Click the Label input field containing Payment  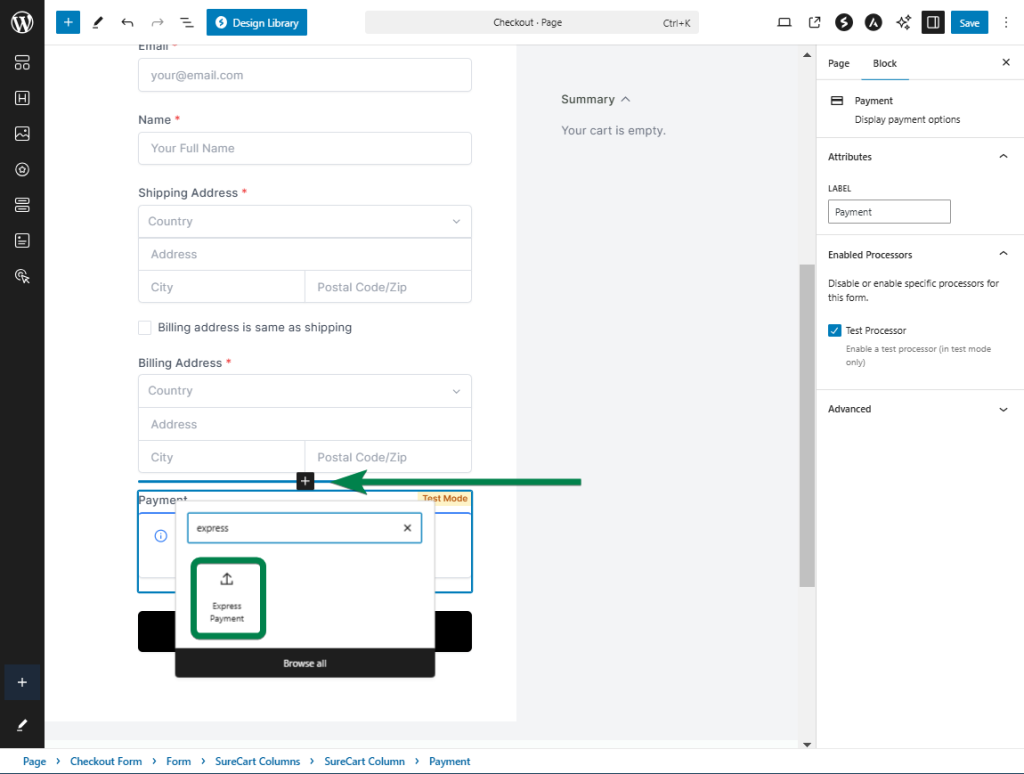point(889,212)
